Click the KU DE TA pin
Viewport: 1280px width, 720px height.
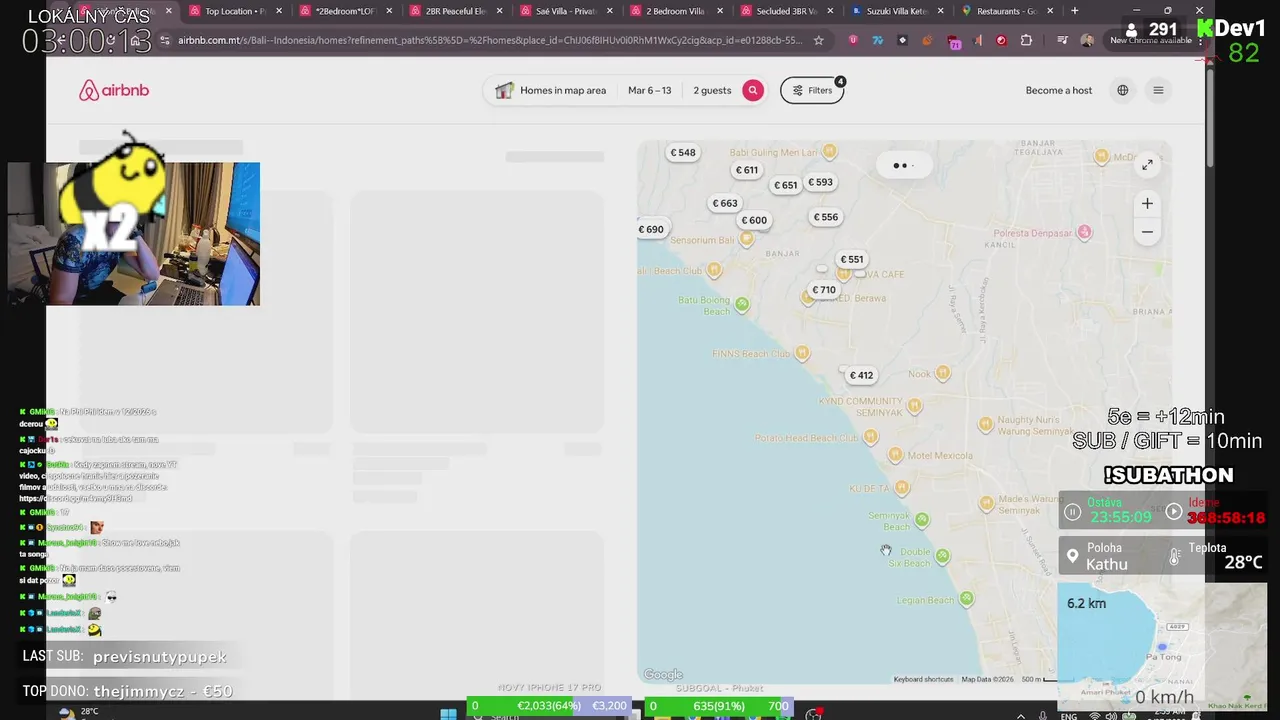pyautogui.click(x=901, y=487)
